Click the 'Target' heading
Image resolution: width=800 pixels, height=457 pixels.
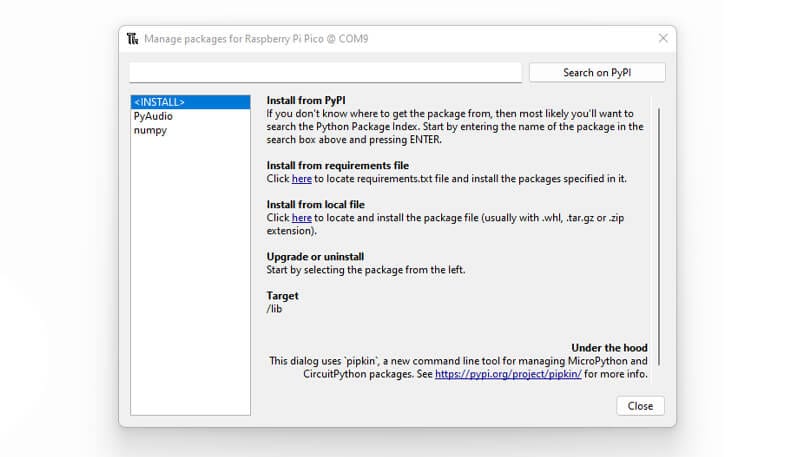(x=282, y=296)
